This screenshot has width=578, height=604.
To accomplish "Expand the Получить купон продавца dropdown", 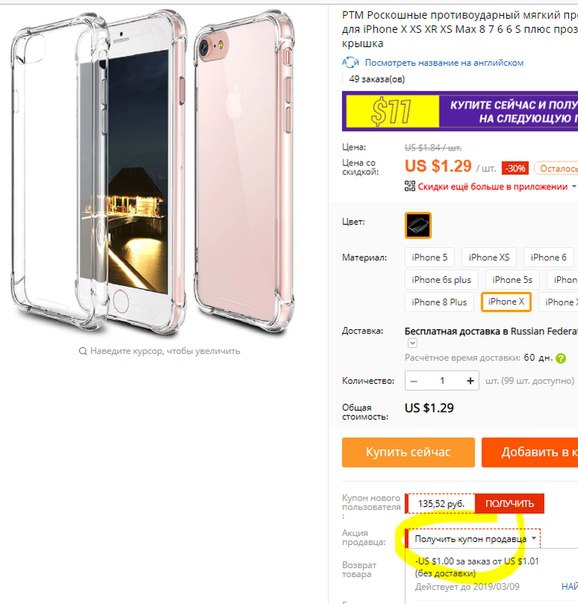I will point(474,539).
